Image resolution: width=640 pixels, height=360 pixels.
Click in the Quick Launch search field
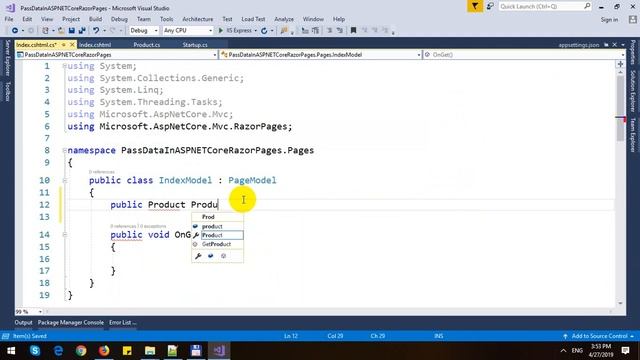[x=541, y=6]
